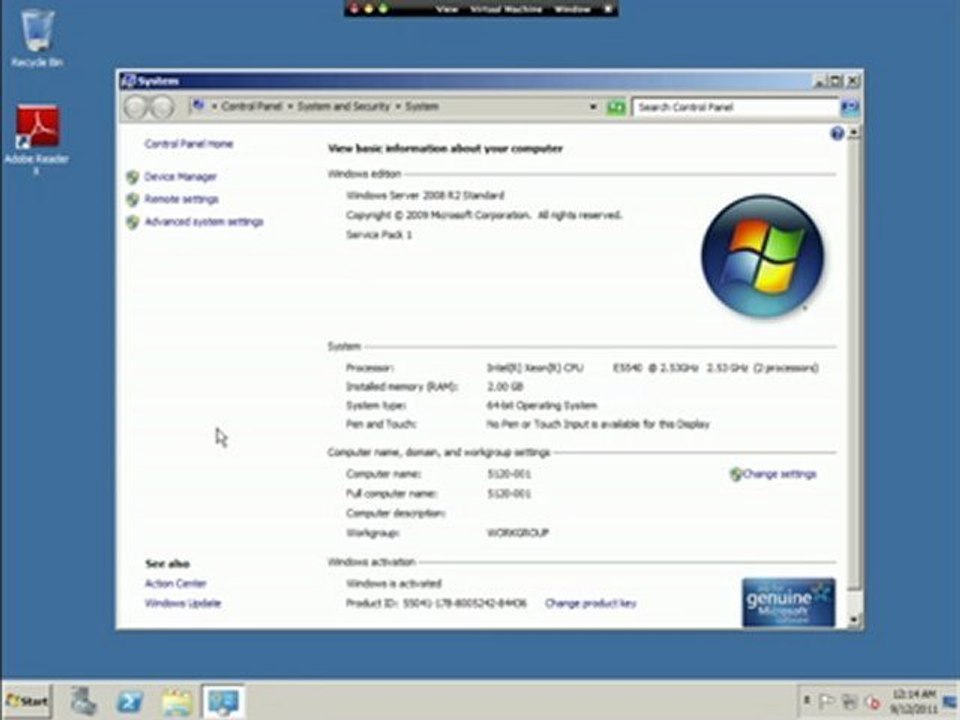Focus the Search Control Panel field
960x720 pixels.
coord(735,107)
